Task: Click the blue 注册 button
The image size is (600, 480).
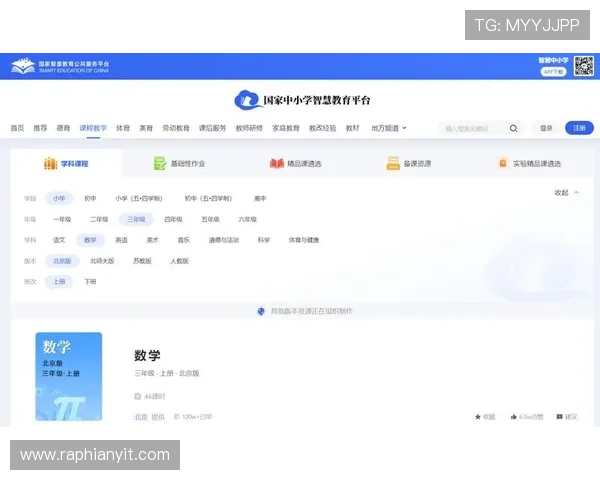Action: [579, 128]
